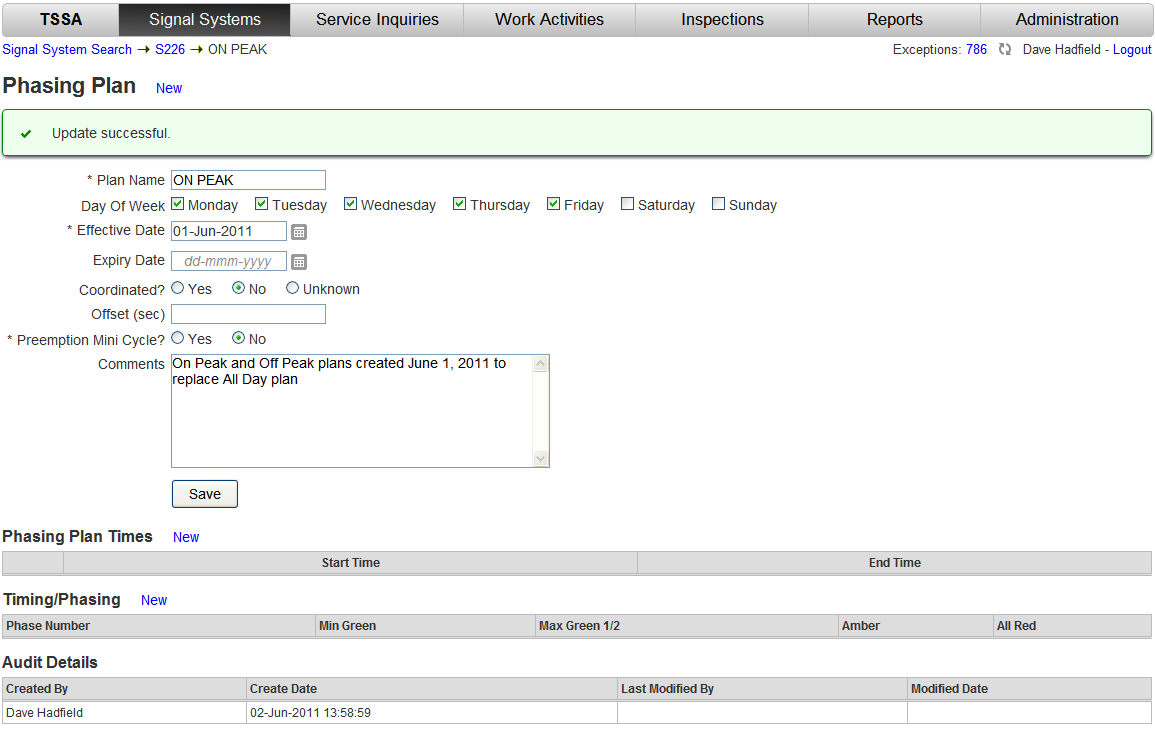Viewport: 1155px width, 729px height.
Task: Switch to Service Inquiries tab
Action: pyautogui.click(x=377, y=20)
